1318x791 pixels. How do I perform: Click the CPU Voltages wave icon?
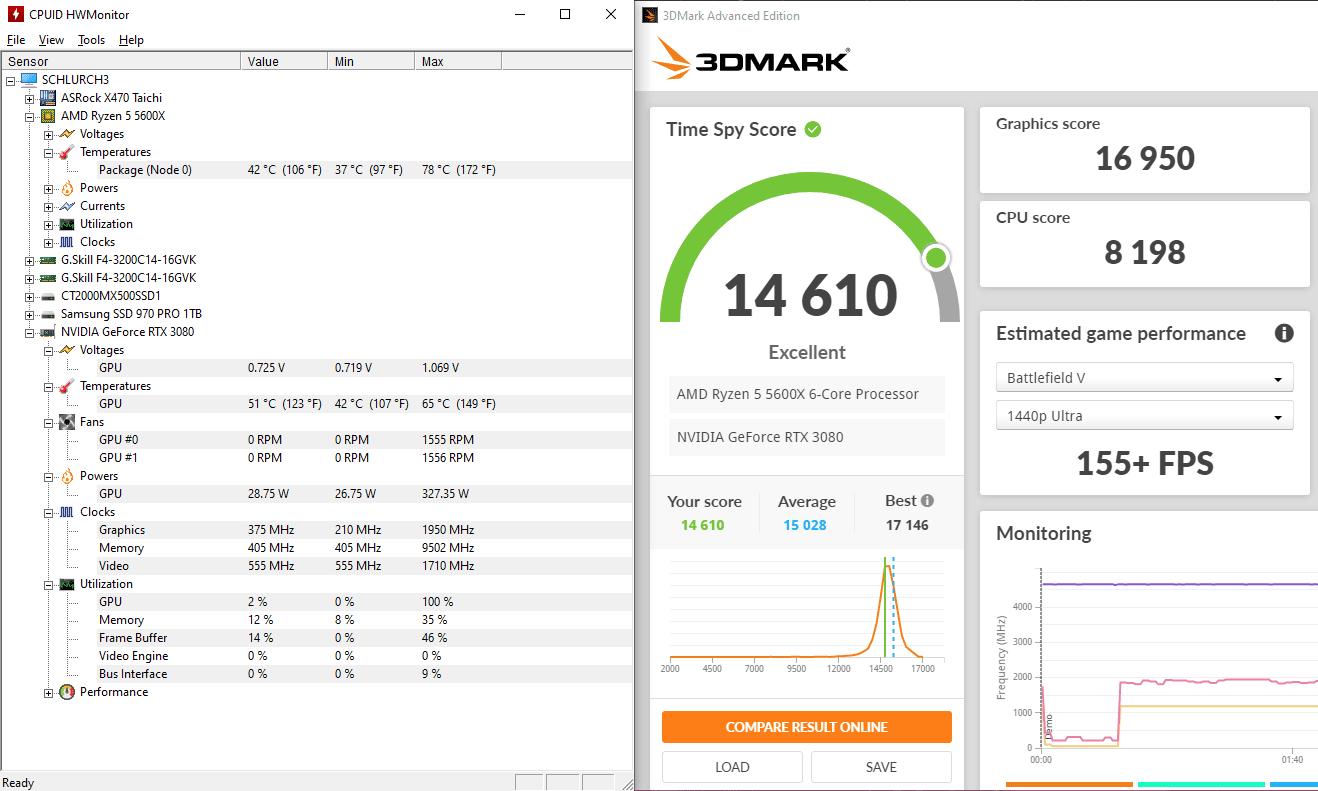[67, 133]
